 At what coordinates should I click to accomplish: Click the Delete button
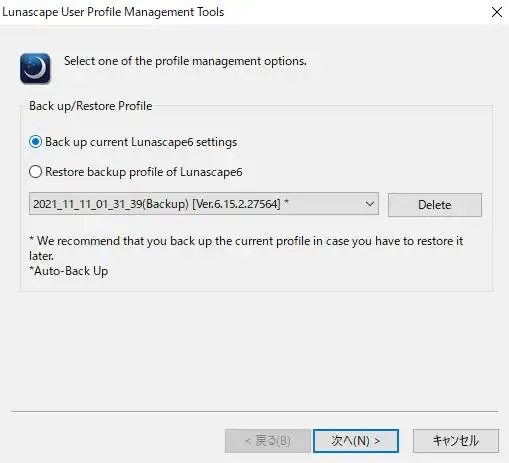click(x=435, y=205)
